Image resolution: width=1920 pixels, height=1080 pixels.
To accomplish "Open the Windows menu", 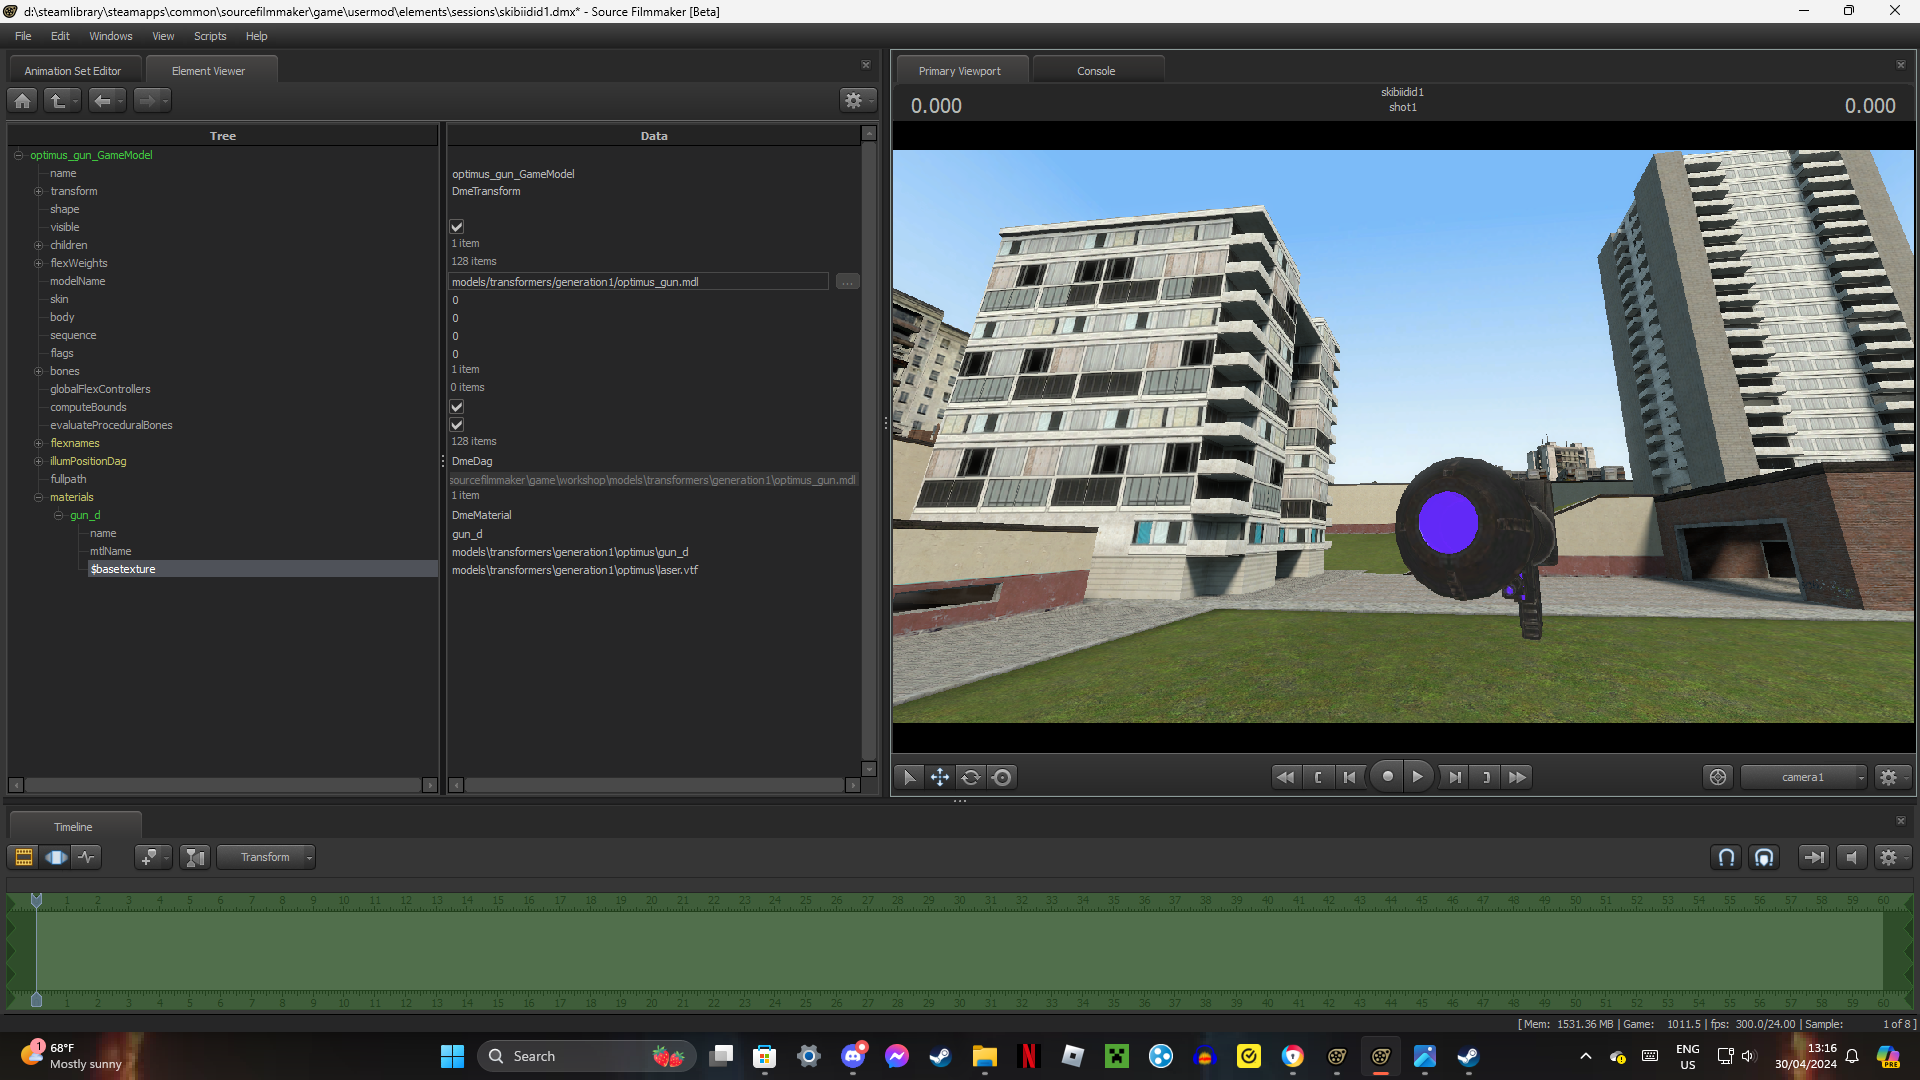I will (111, 36).
